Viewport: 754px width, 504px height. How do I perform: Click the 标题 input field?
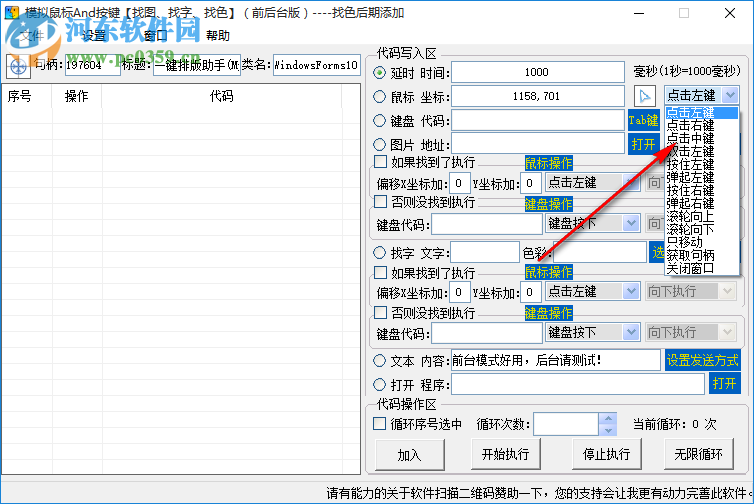(x=197, y=65)
